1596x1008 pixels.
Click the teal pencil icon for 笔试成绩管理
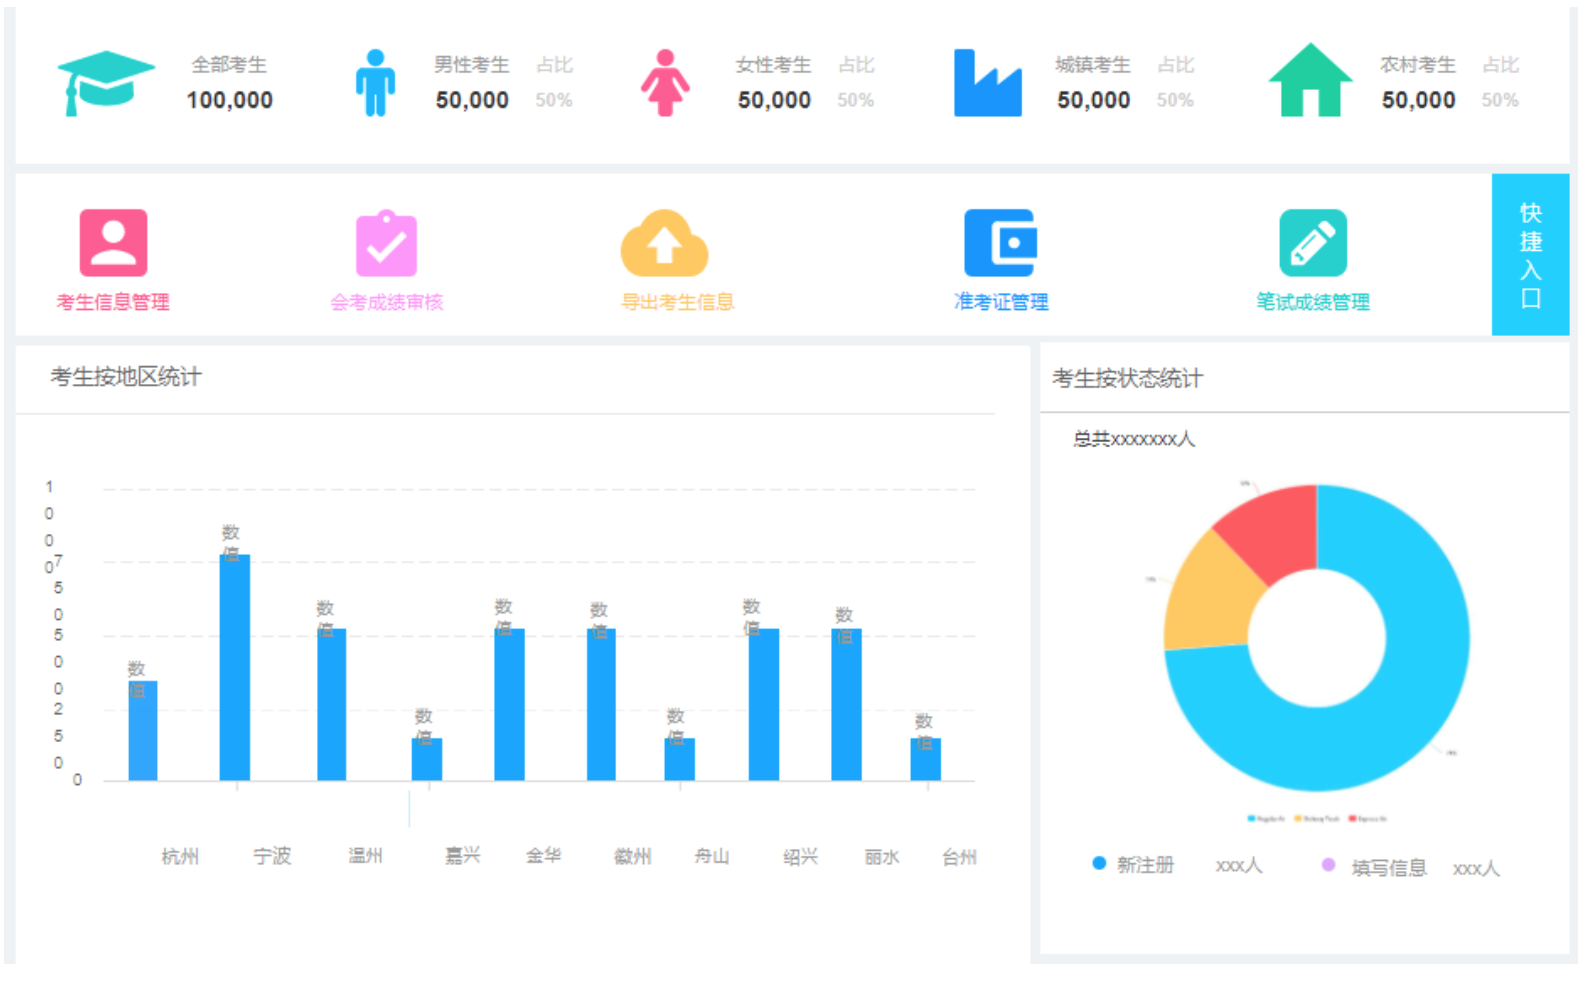point(1312,243)
